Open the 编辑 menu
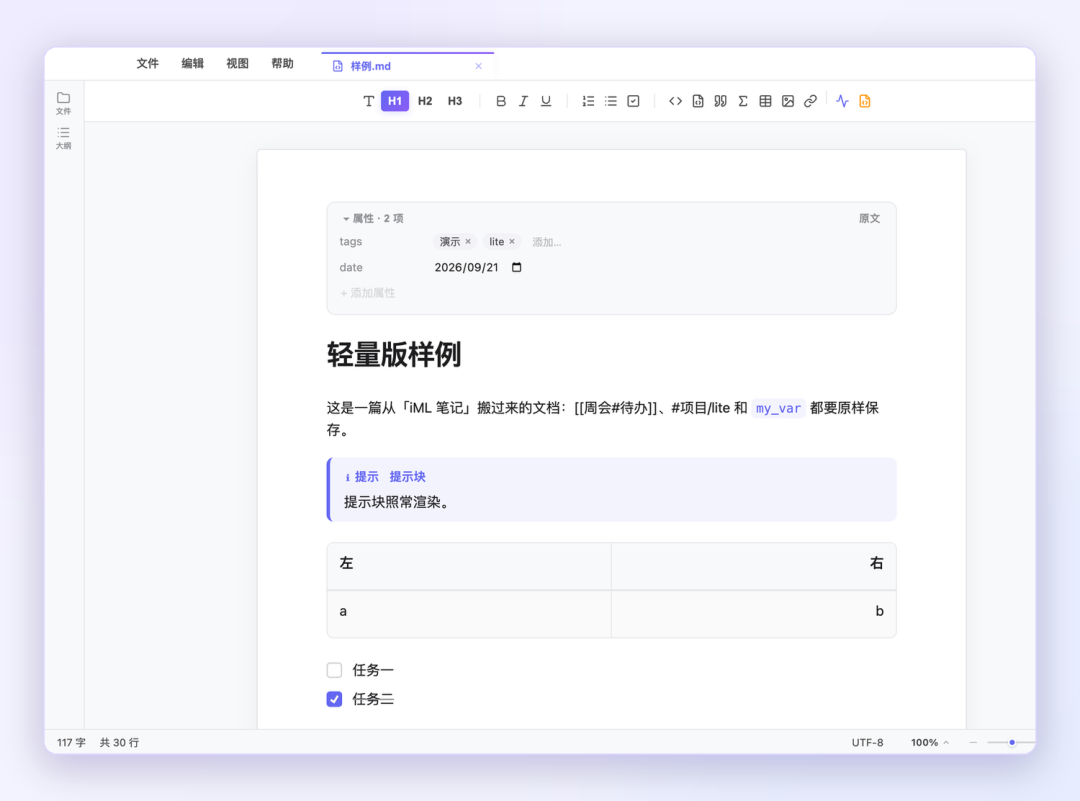The width and height of the screenshot is (1080, 801). coord(192,63)
